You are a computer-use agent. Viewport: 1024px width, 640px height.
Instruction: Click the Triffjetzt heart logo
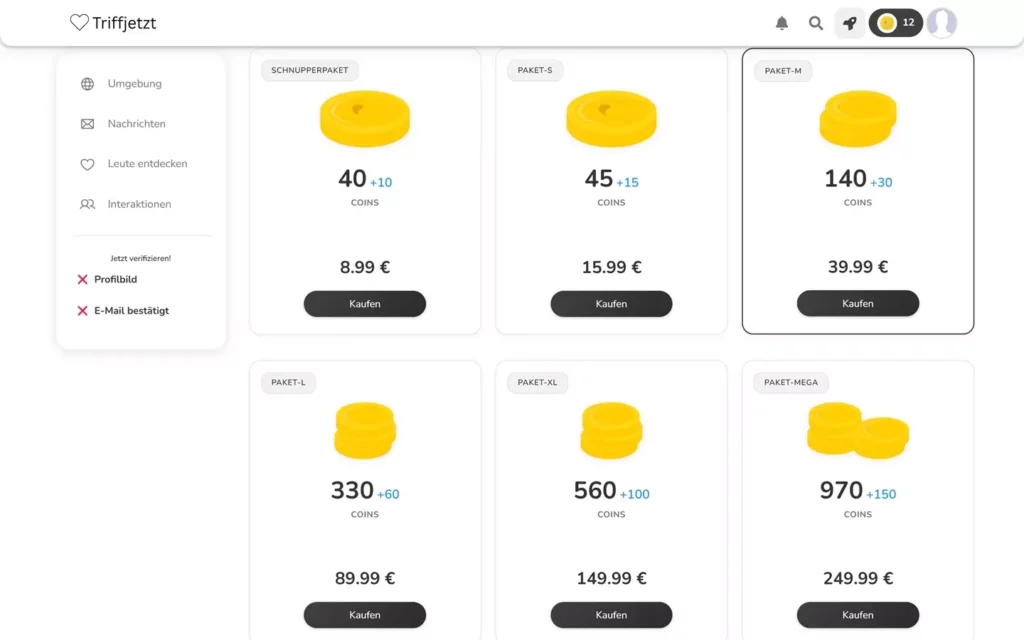click(x=79, y=22)
